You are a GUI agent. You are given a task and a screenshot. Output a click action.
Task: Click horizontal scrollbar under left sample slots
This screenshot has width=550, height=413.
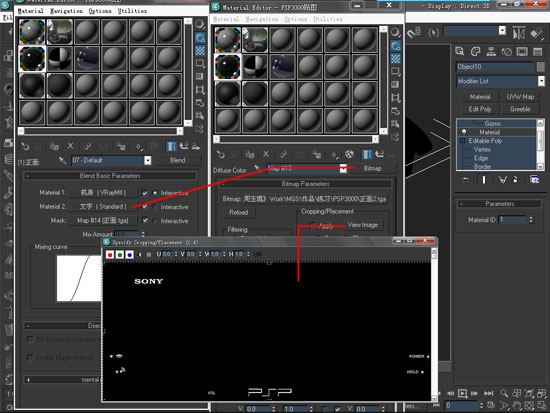coord(102,131)
